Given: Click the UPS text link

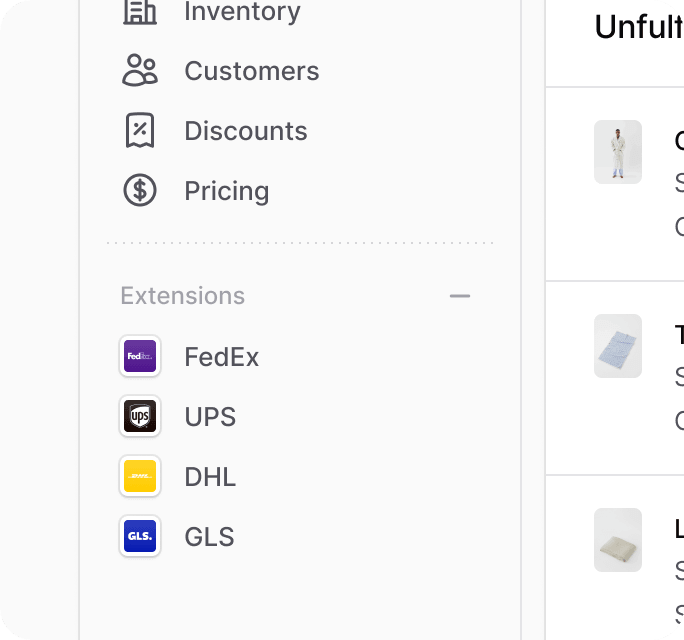Looking at the screenshot, I should tap(210, 417).
